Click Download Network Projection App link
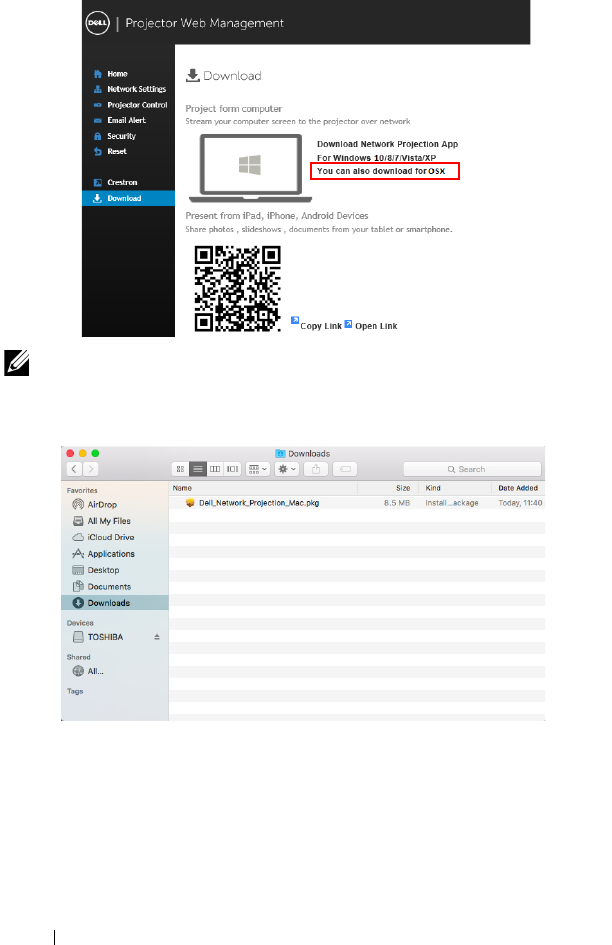 (x=387, y=145)
